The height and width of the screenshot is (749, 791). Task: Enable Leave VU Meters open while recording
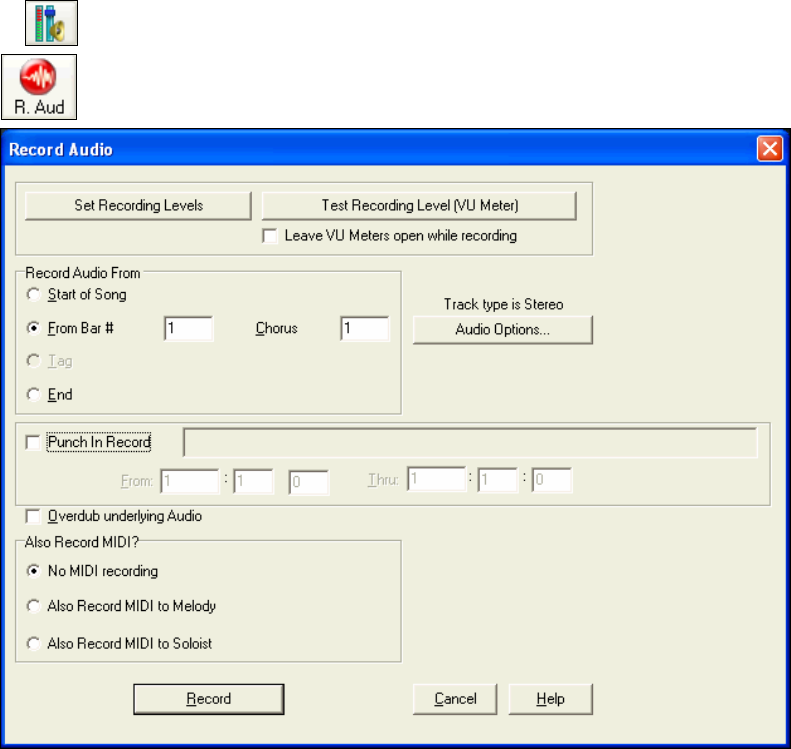click(x=270, y=236)
